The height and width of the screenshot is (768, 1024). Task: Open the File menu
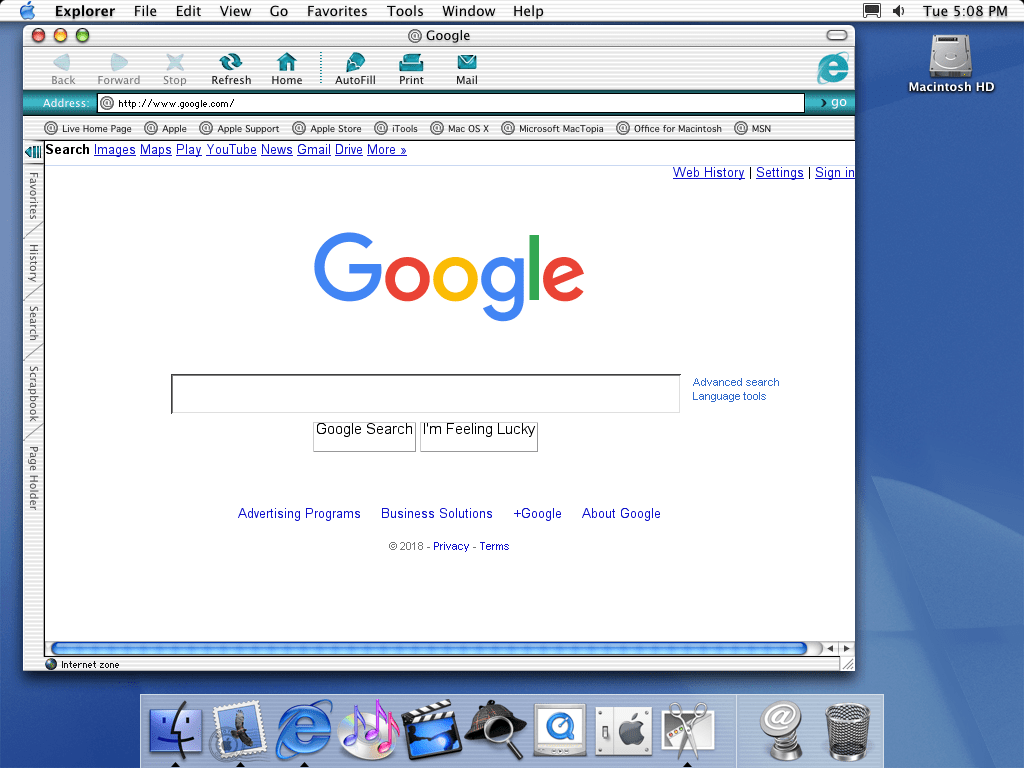145,11
